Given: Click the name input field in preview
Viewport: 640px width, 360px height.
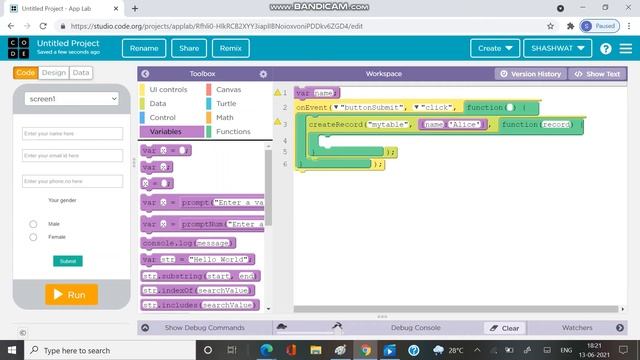Looking at the screenshot, I should (72, 133).
